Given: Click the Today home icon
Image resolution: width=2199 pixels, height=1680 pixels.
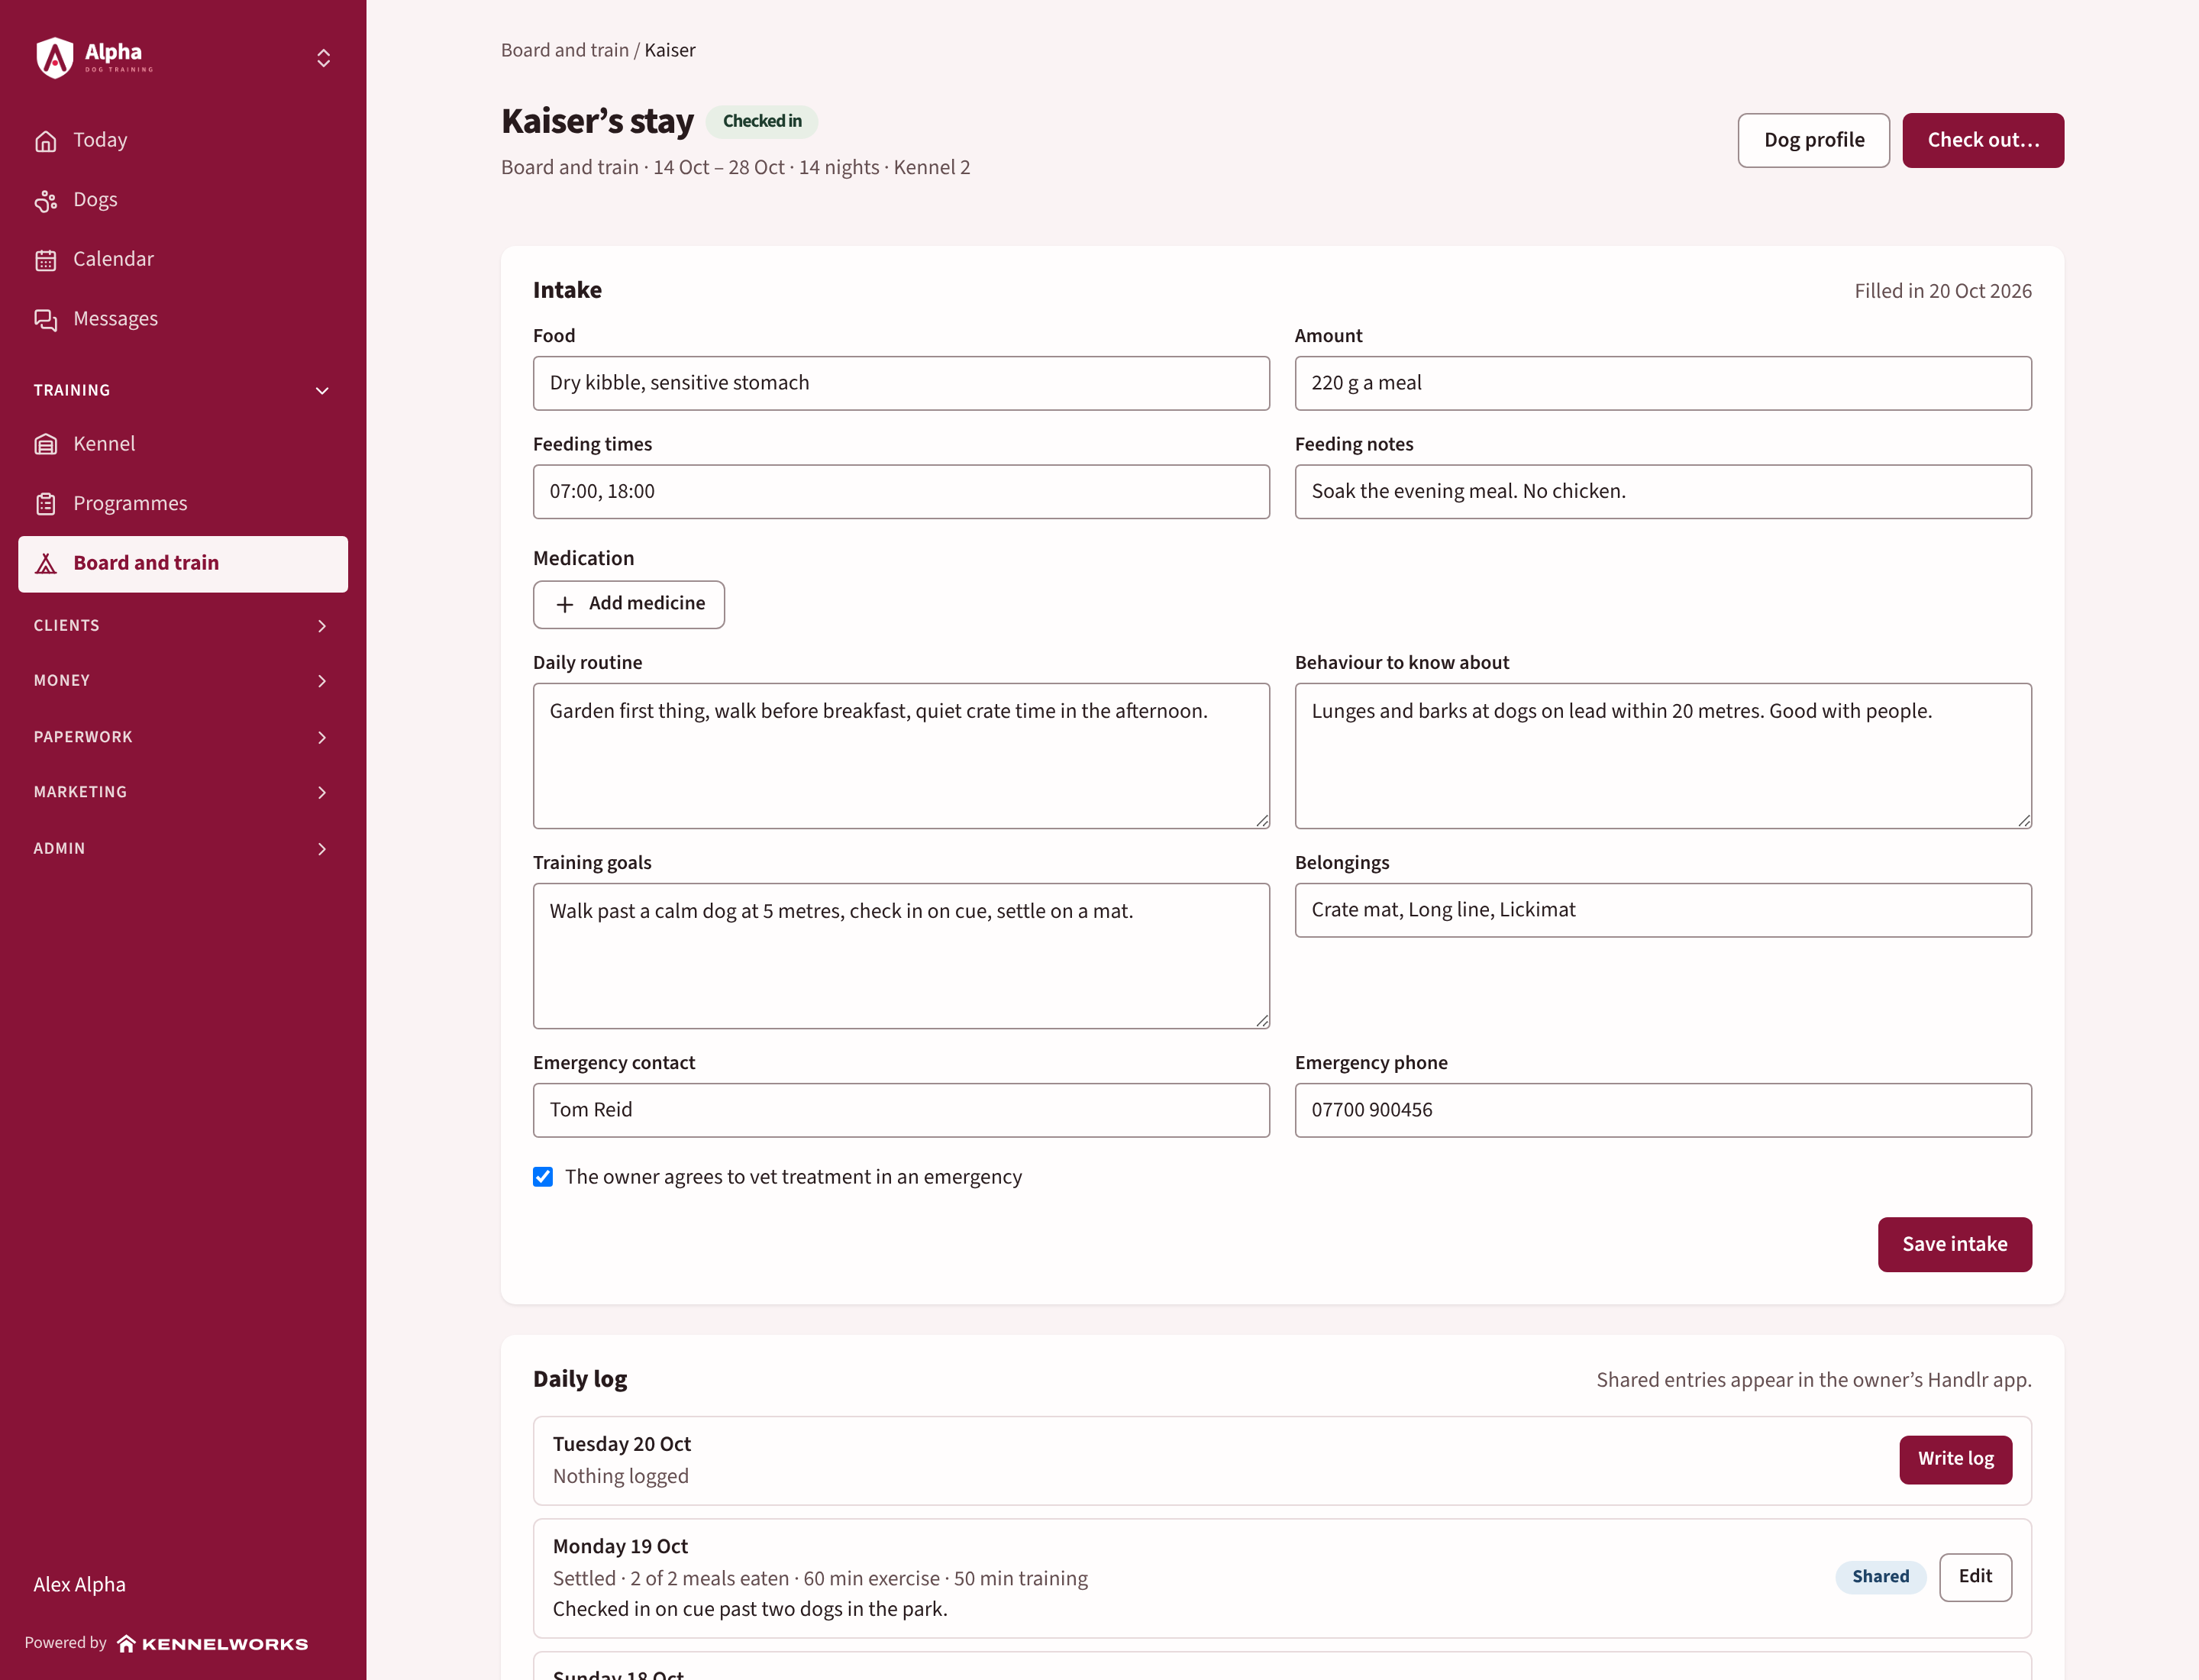Looking at the screenshot, I should pos(46,141).
